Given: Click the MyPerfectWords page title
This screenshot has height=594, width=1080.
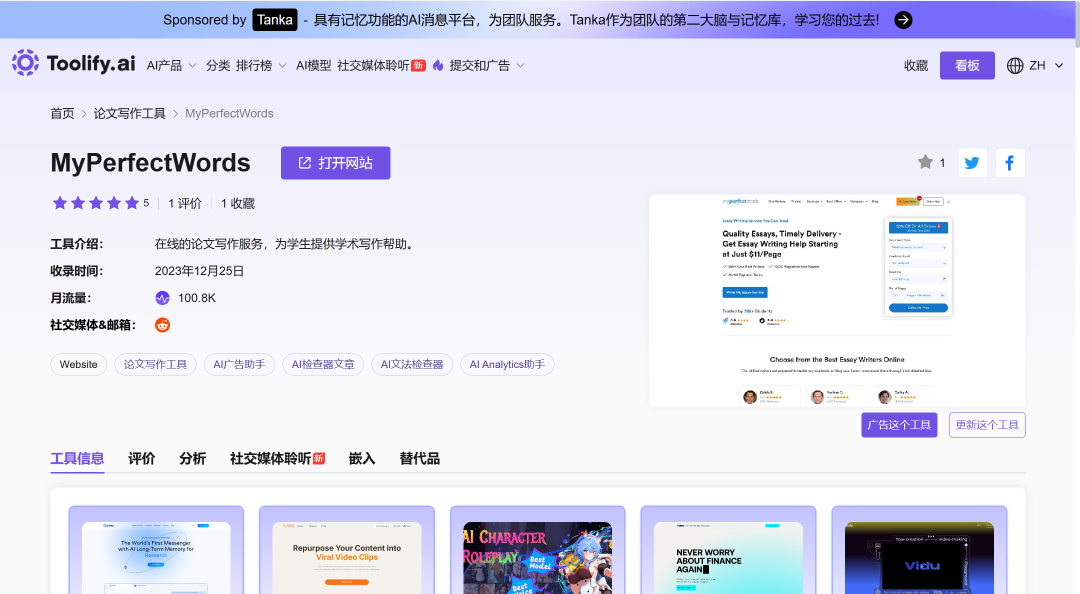Looking at the screenshot, I should tap(150, 163).
